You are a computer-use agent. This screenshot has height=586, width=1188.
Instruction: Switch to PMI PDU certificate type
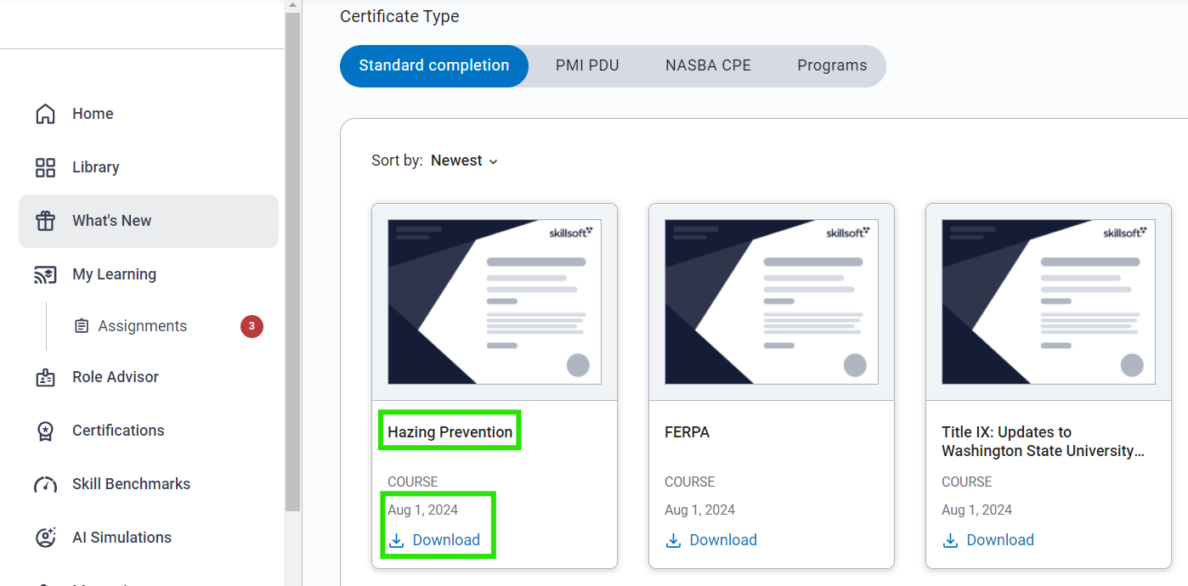[x=587, y=66]
